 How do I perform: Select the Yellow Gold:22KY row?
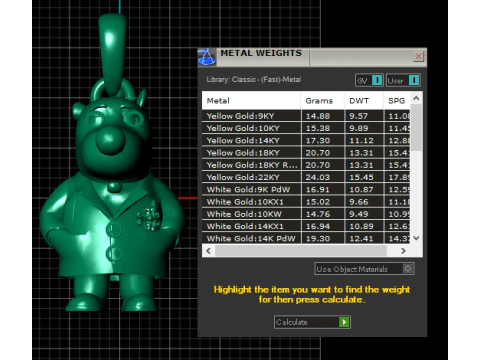[x=306, y=177]
